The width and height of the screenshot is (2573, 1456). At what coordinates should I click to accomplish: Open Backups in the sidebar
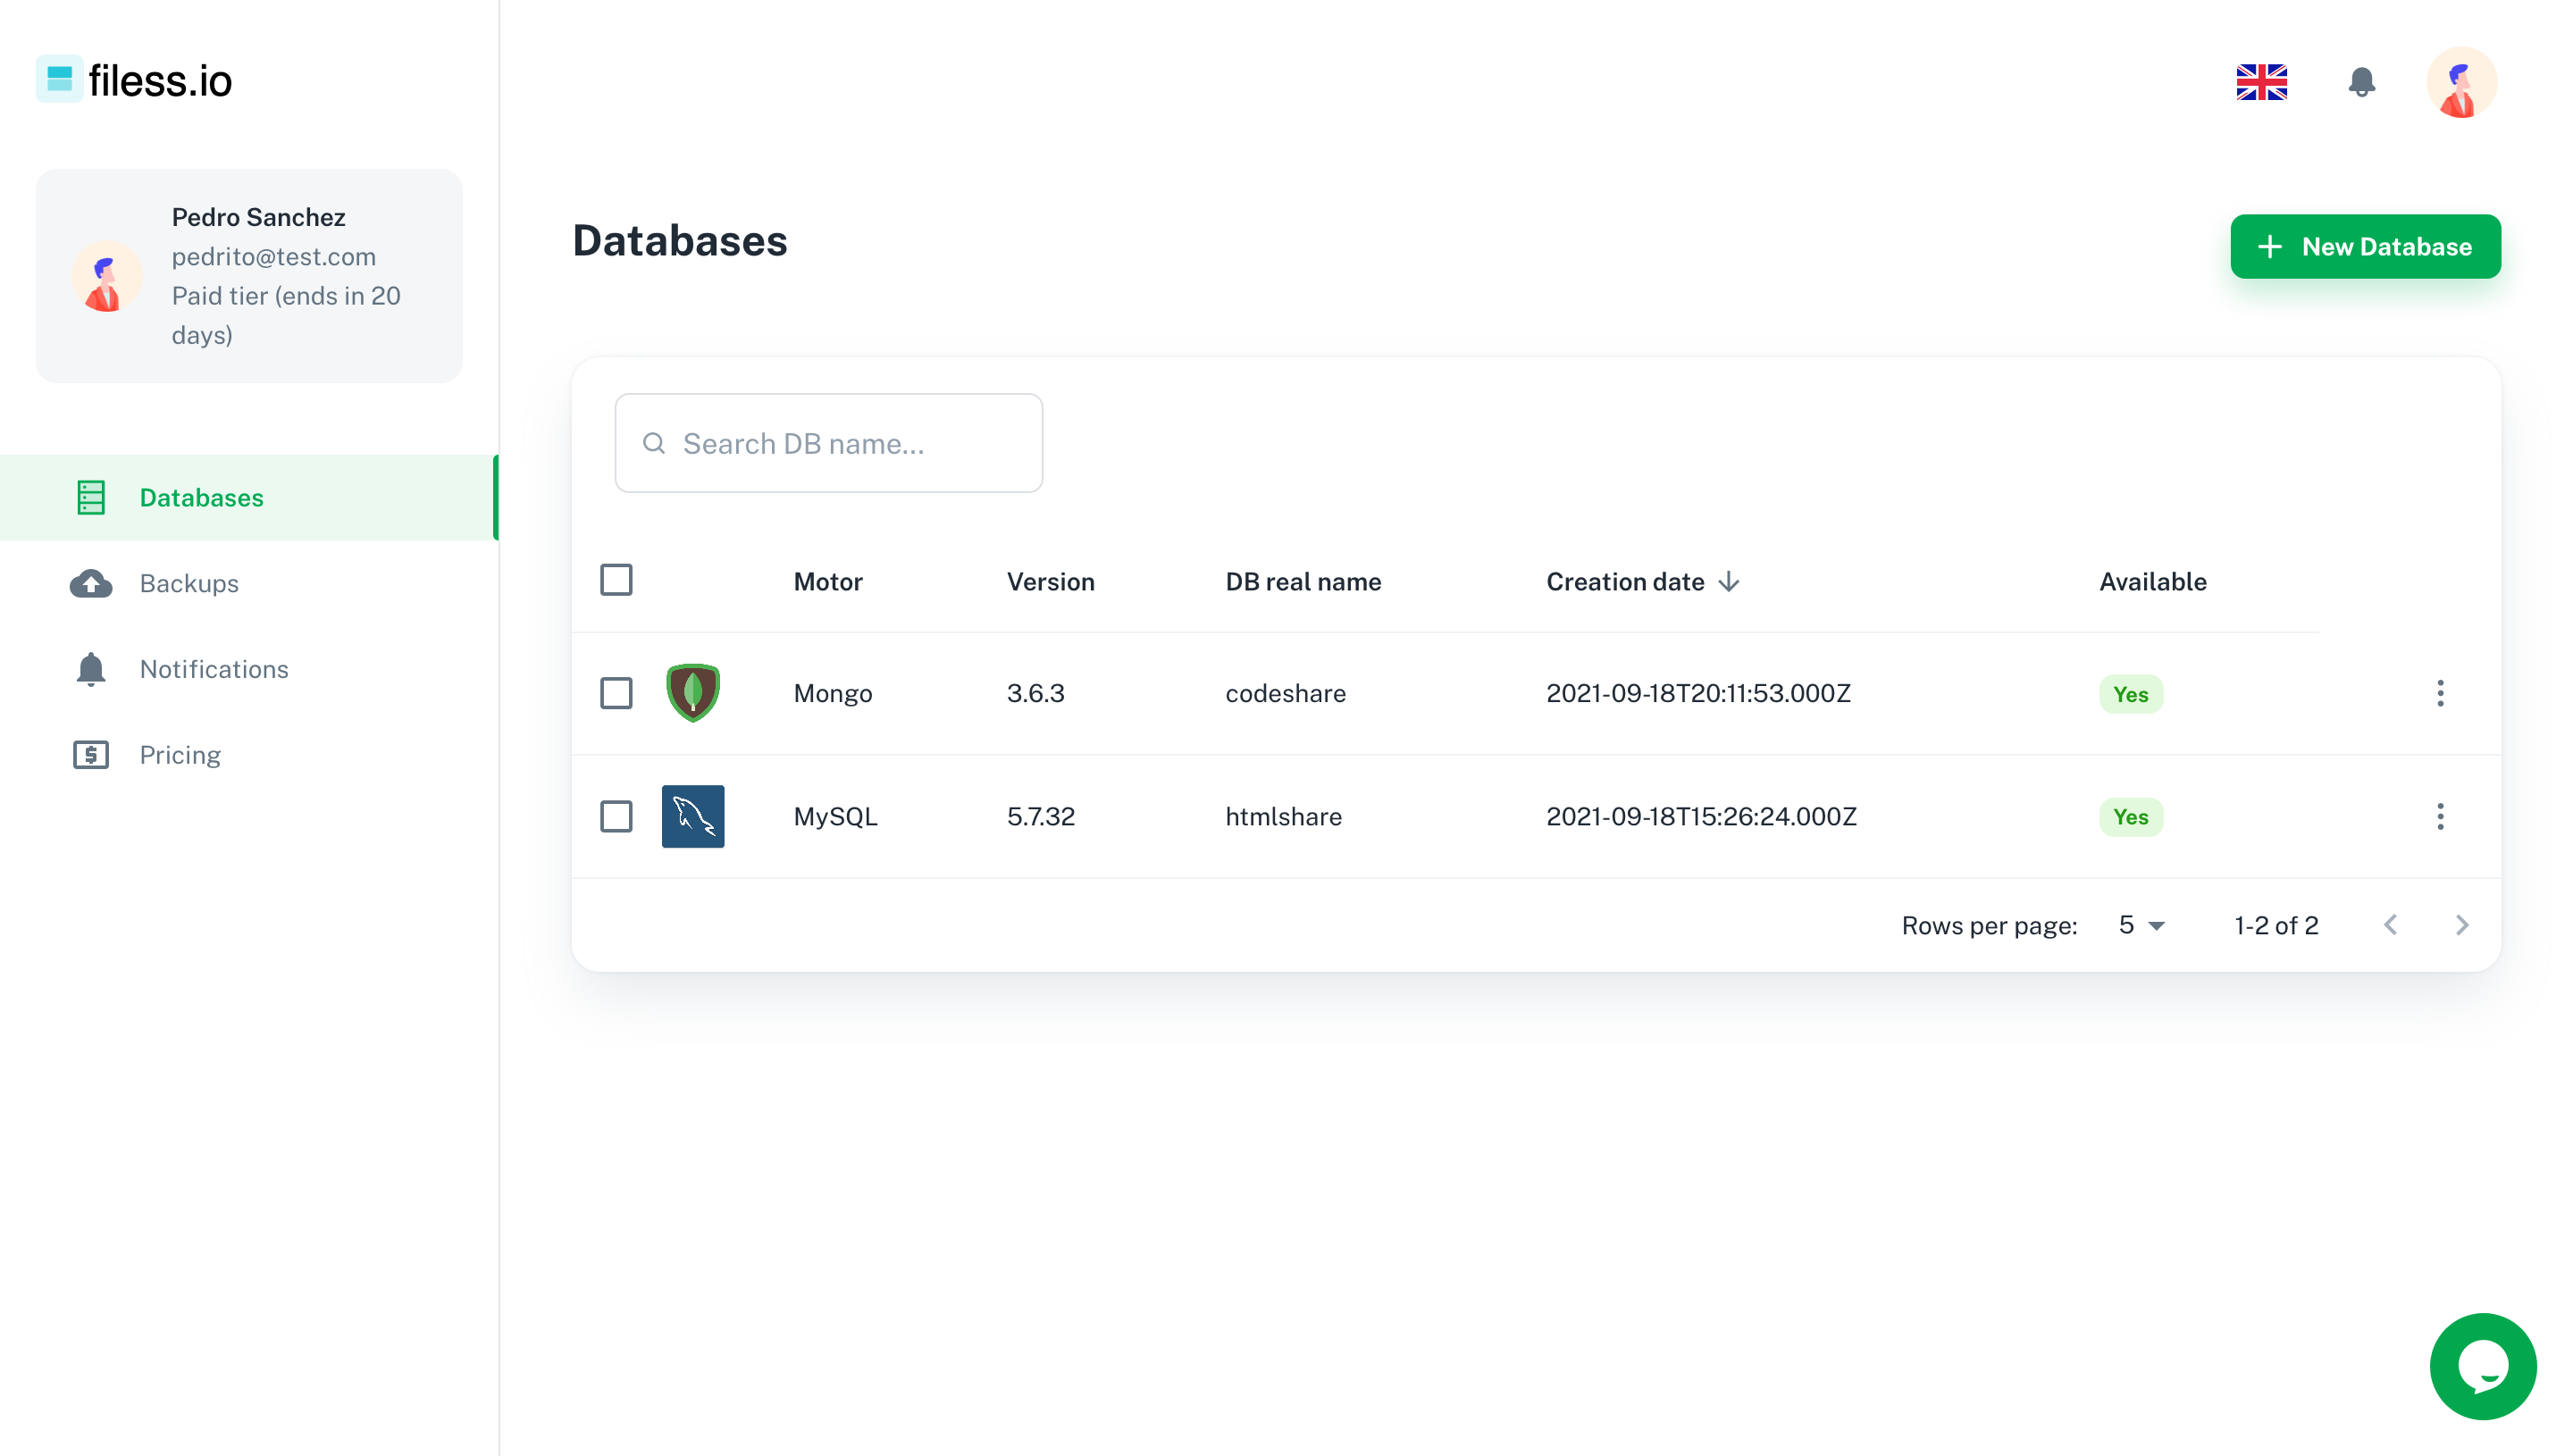[x=189, y=583]
